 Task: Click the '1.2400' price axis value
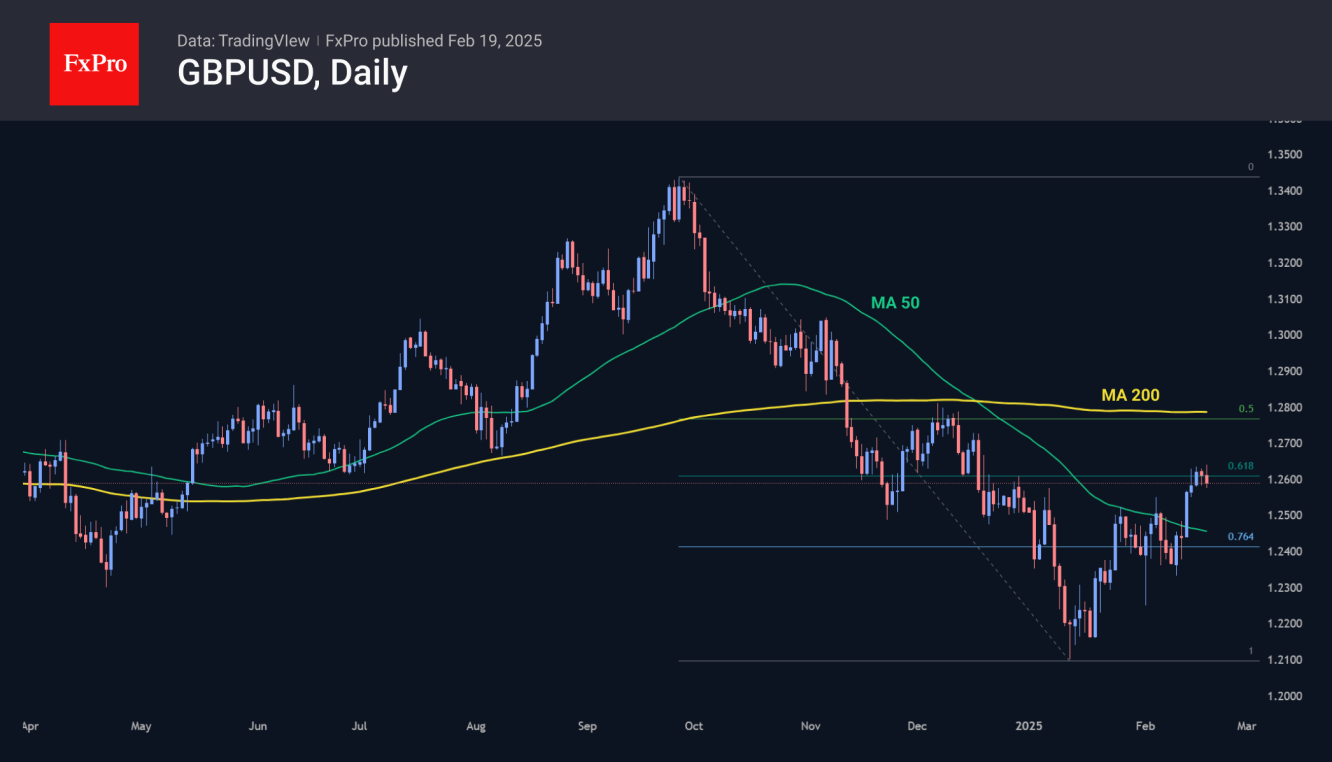(x=1285, y=552)
